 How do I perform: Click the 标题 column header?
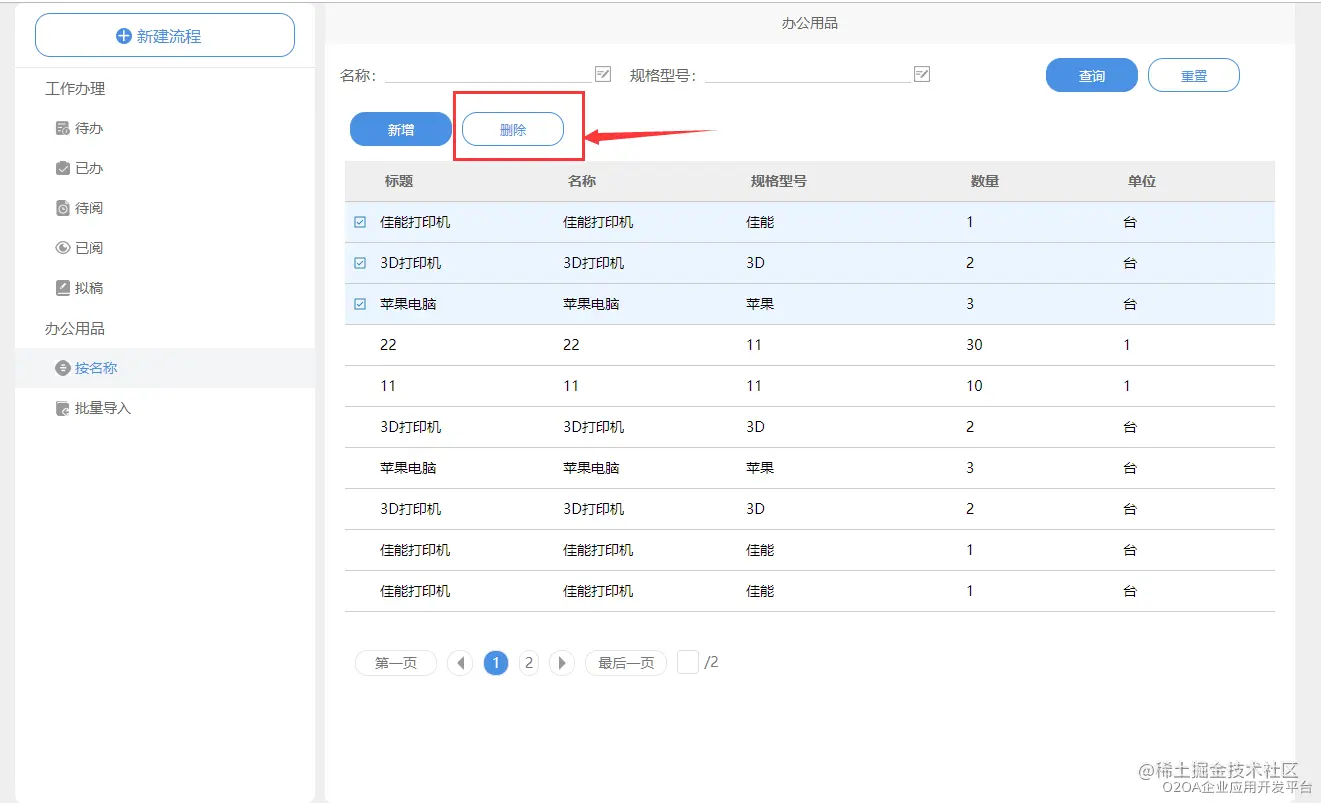399,181
